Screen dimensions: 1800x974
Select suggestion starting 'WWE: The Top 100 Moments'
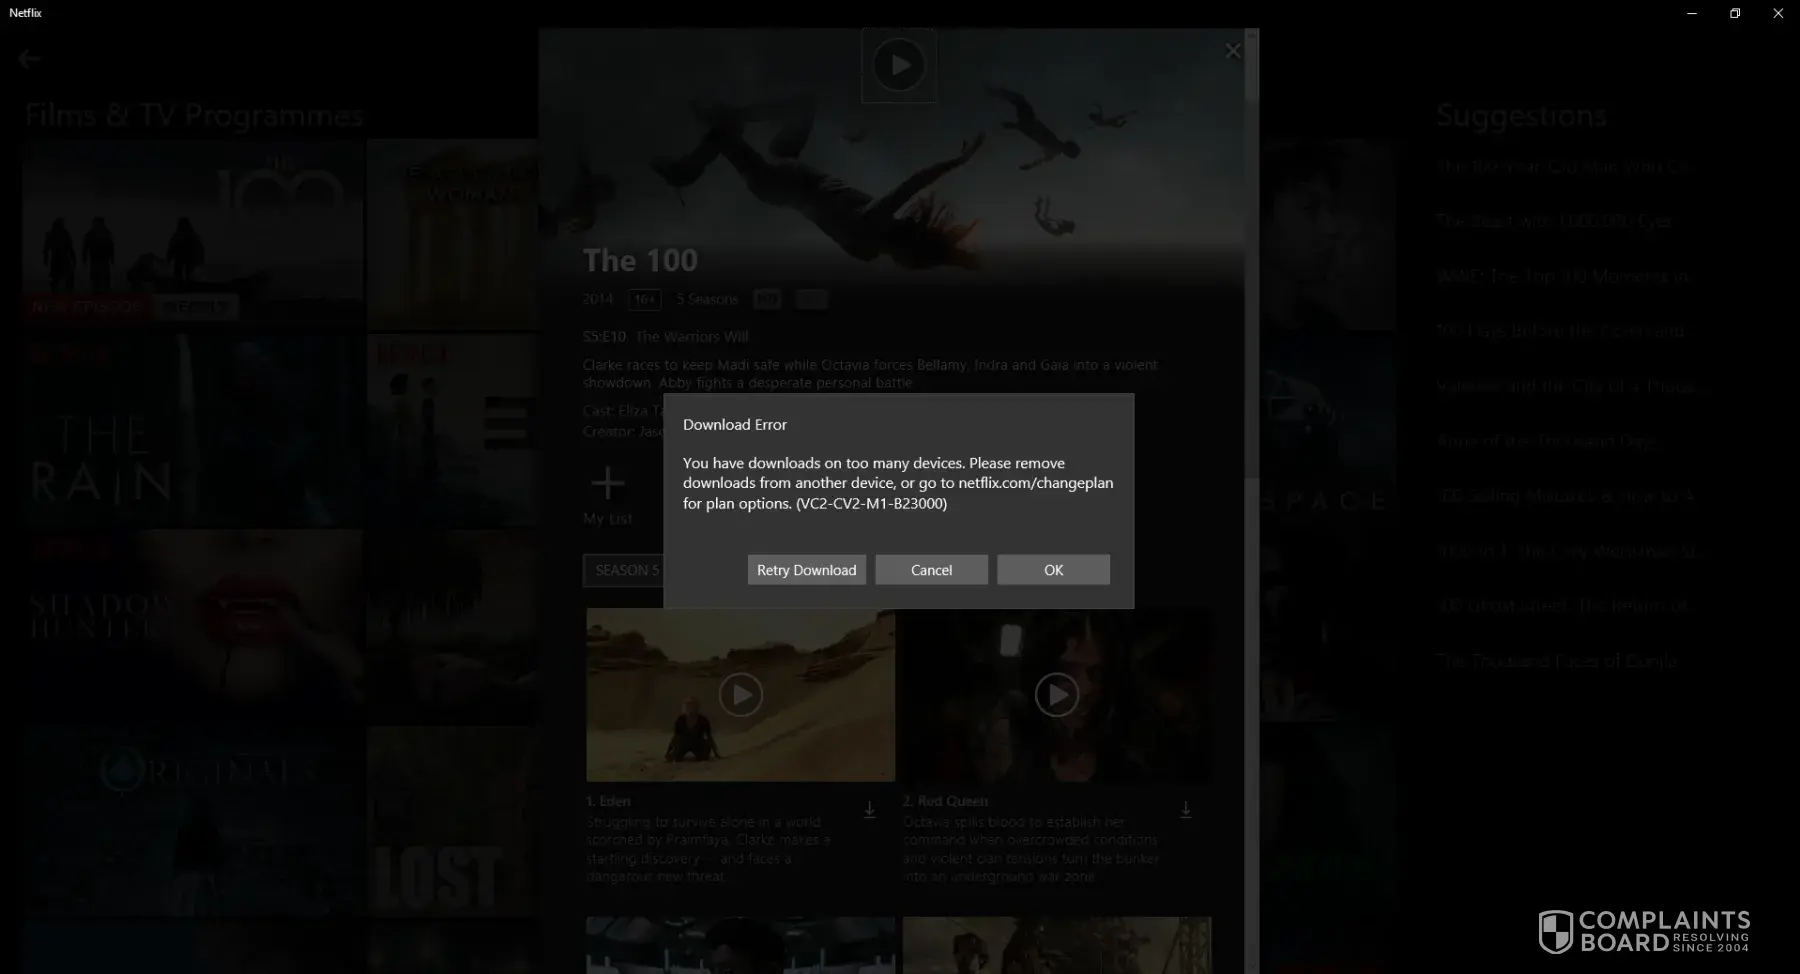pyautogui.click(x=1563, y=276)
